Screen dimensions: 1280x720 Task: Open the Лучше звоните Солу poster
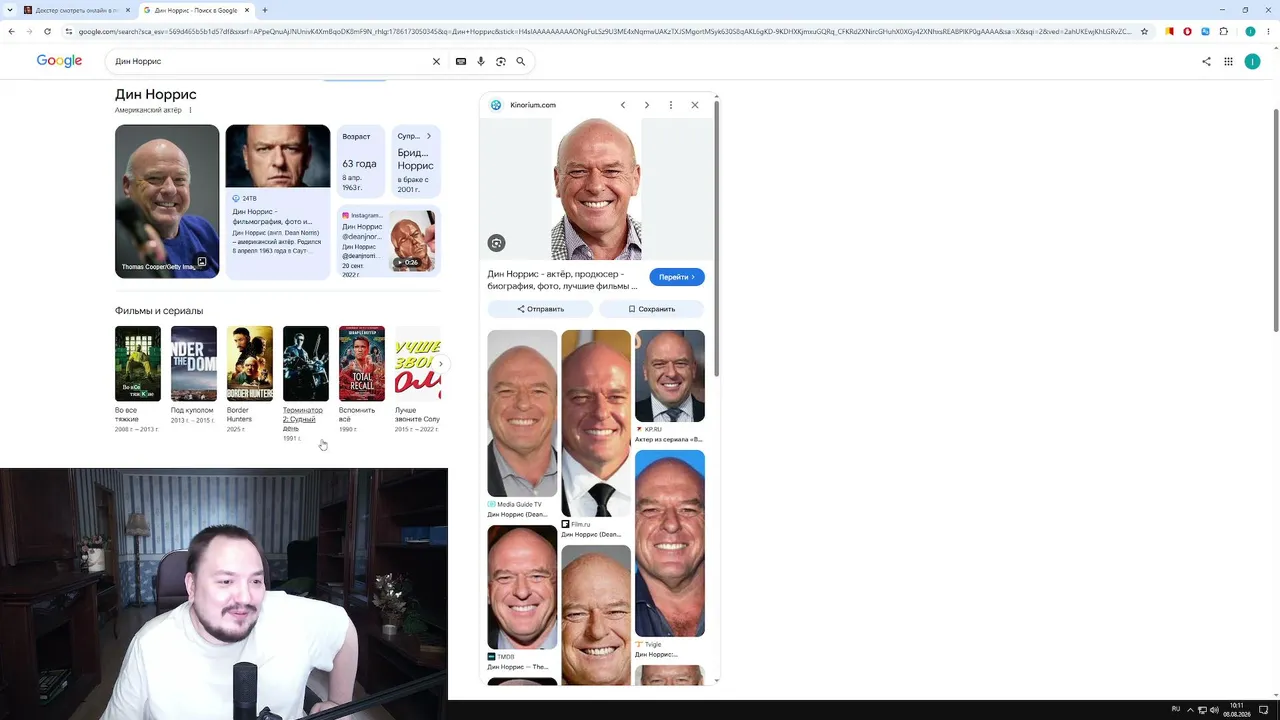418,364
